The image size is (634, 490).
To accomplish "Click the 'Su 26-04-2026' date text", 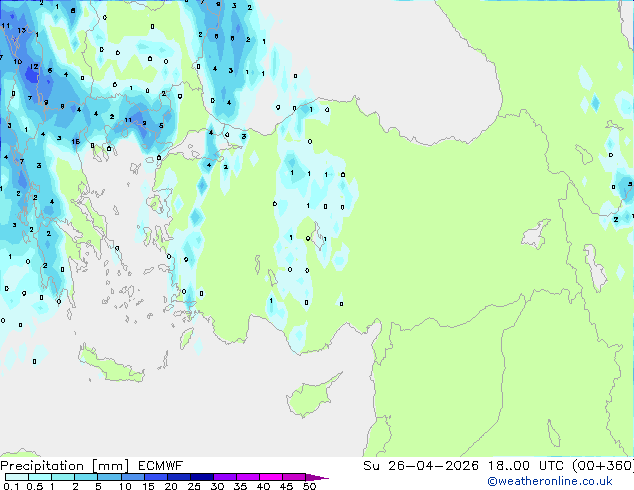I will point(421,466).
